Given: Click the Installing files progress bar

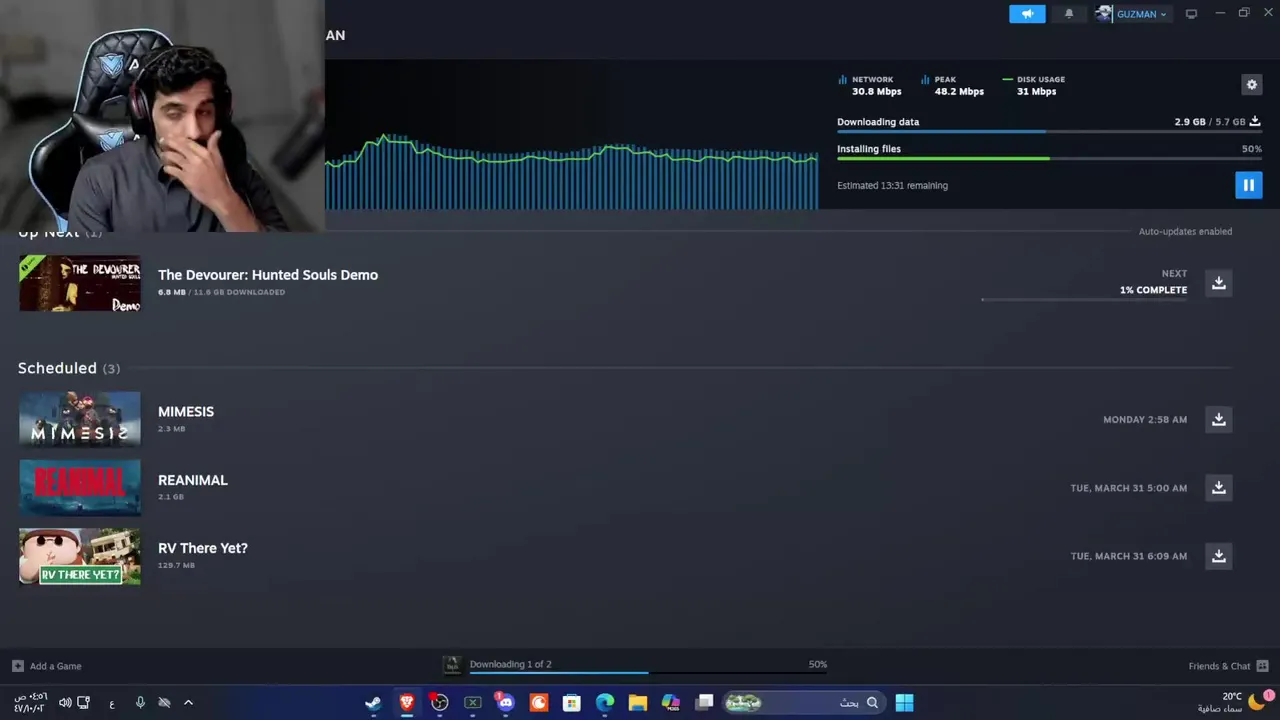Looking at the screenshot, I should pyautogui.click(x=1049, y=158).
